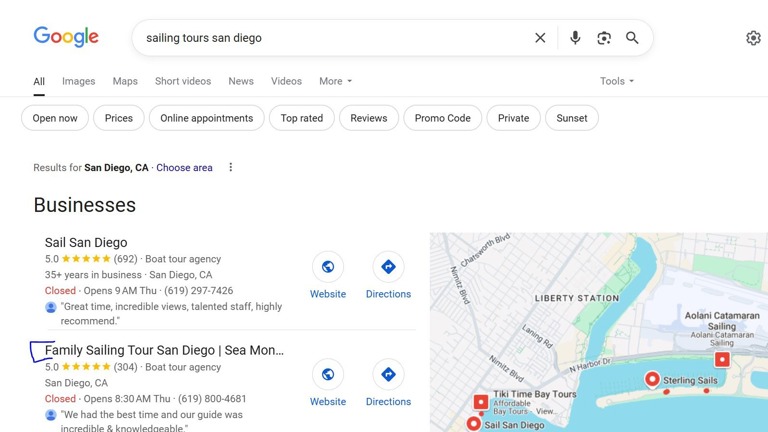Screen dimensions: 768x432
Task: Click Sail San Diego Website globe icon
Action: 328,266
